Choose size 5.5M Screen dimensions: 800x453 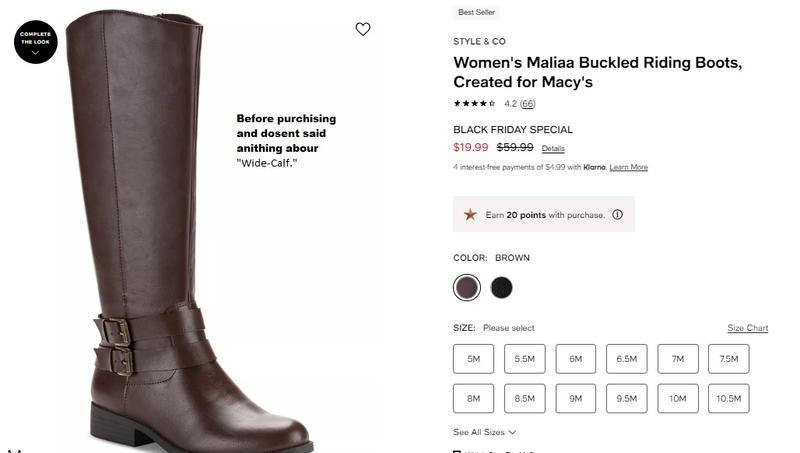(x=524, y=359)
